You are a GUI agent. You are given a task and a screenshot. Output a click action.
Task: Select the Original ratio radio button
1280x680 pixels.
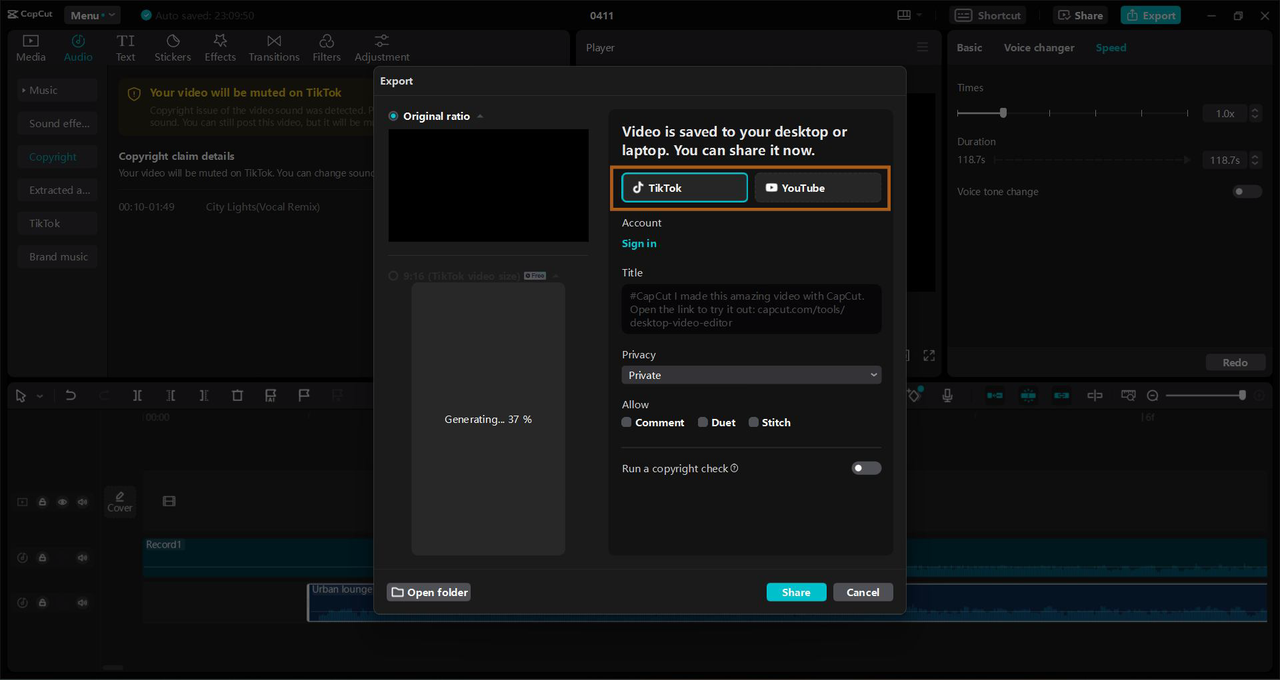(393, 116)
